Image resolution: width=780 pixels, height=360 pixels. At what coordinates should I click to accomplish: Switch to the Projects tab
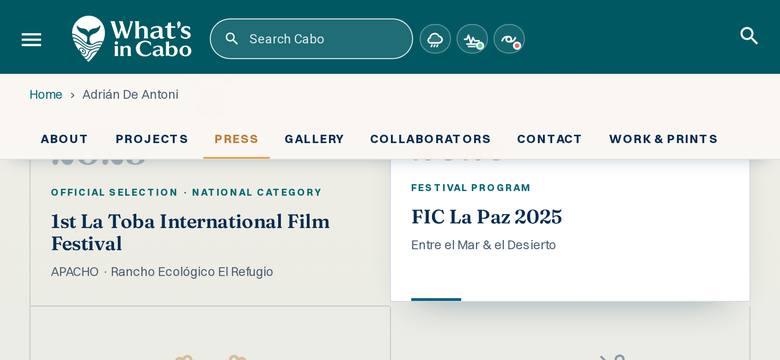point(152,139)
